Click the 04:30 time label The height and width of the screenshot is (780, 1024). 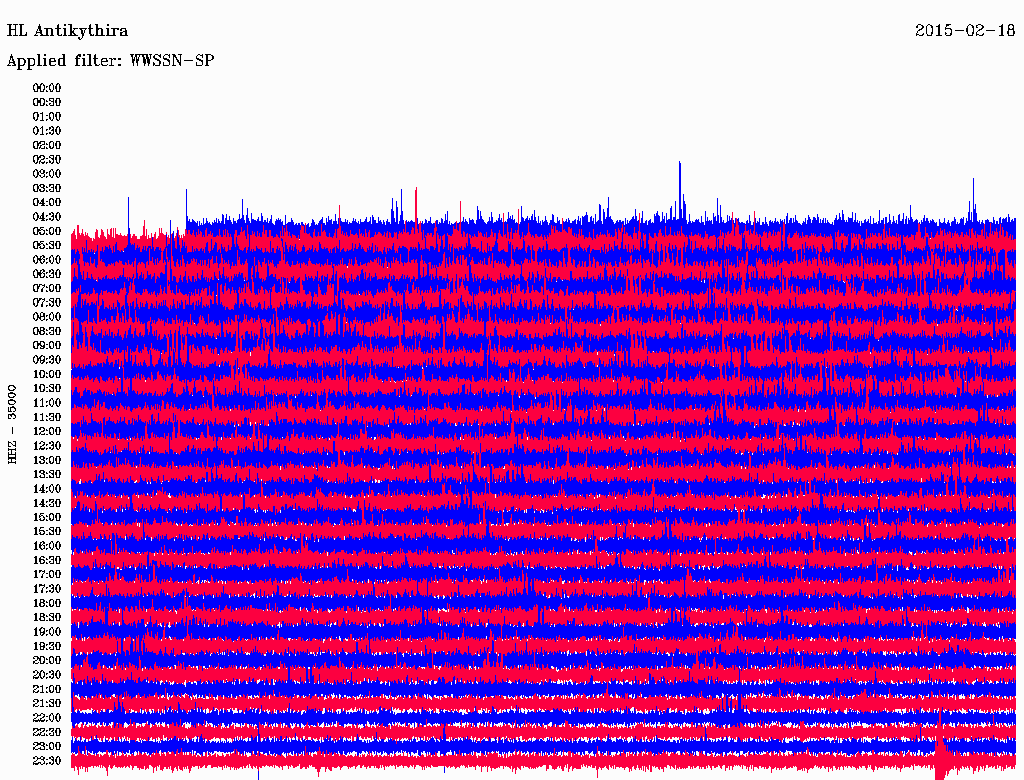click(47, 217)
